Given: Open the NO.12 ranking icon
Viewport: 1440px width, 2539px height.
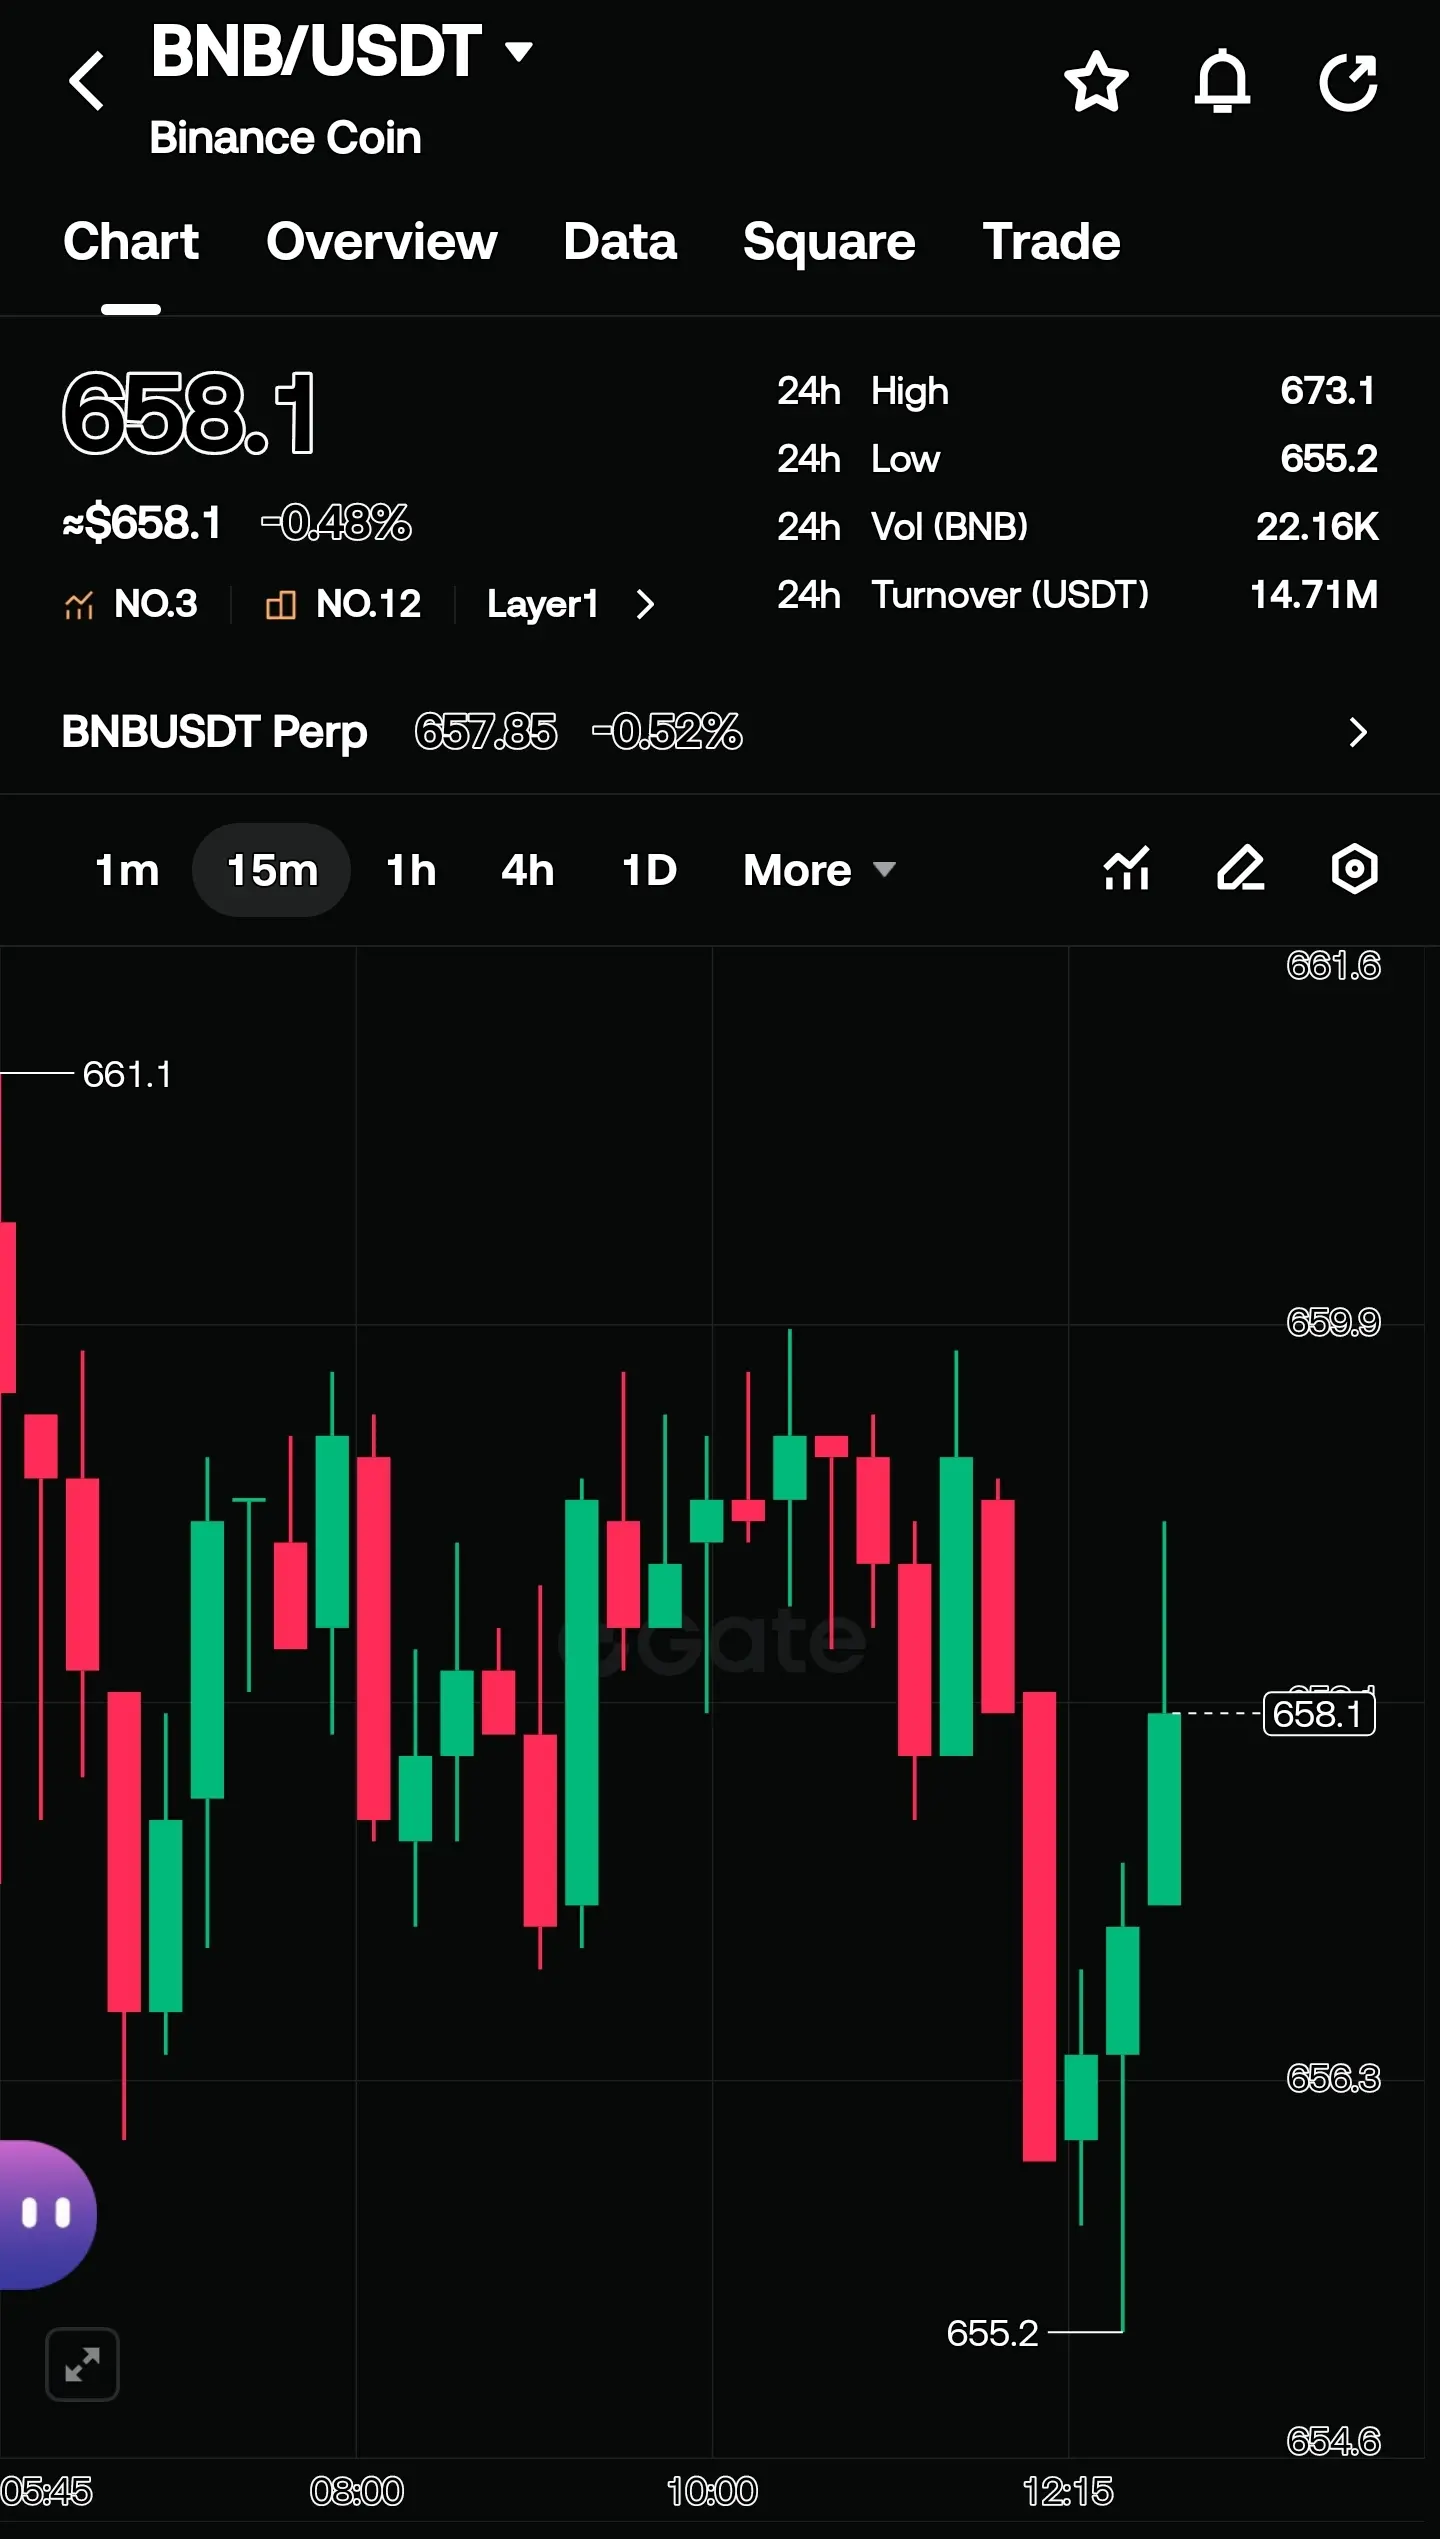Looking at the screenshot, I should [x=281, y=604].
